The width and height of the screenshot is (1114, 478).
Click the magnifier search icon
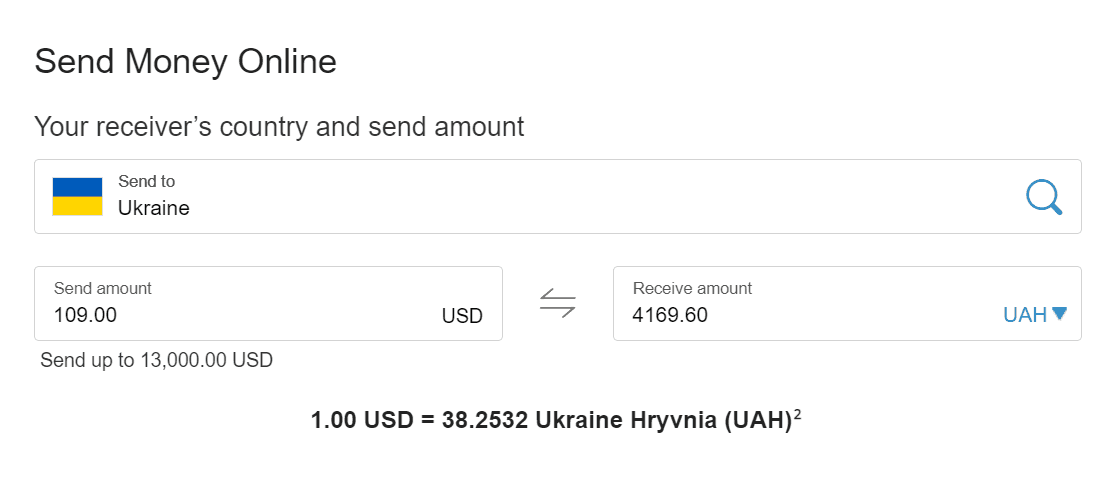pos(1044,197)
